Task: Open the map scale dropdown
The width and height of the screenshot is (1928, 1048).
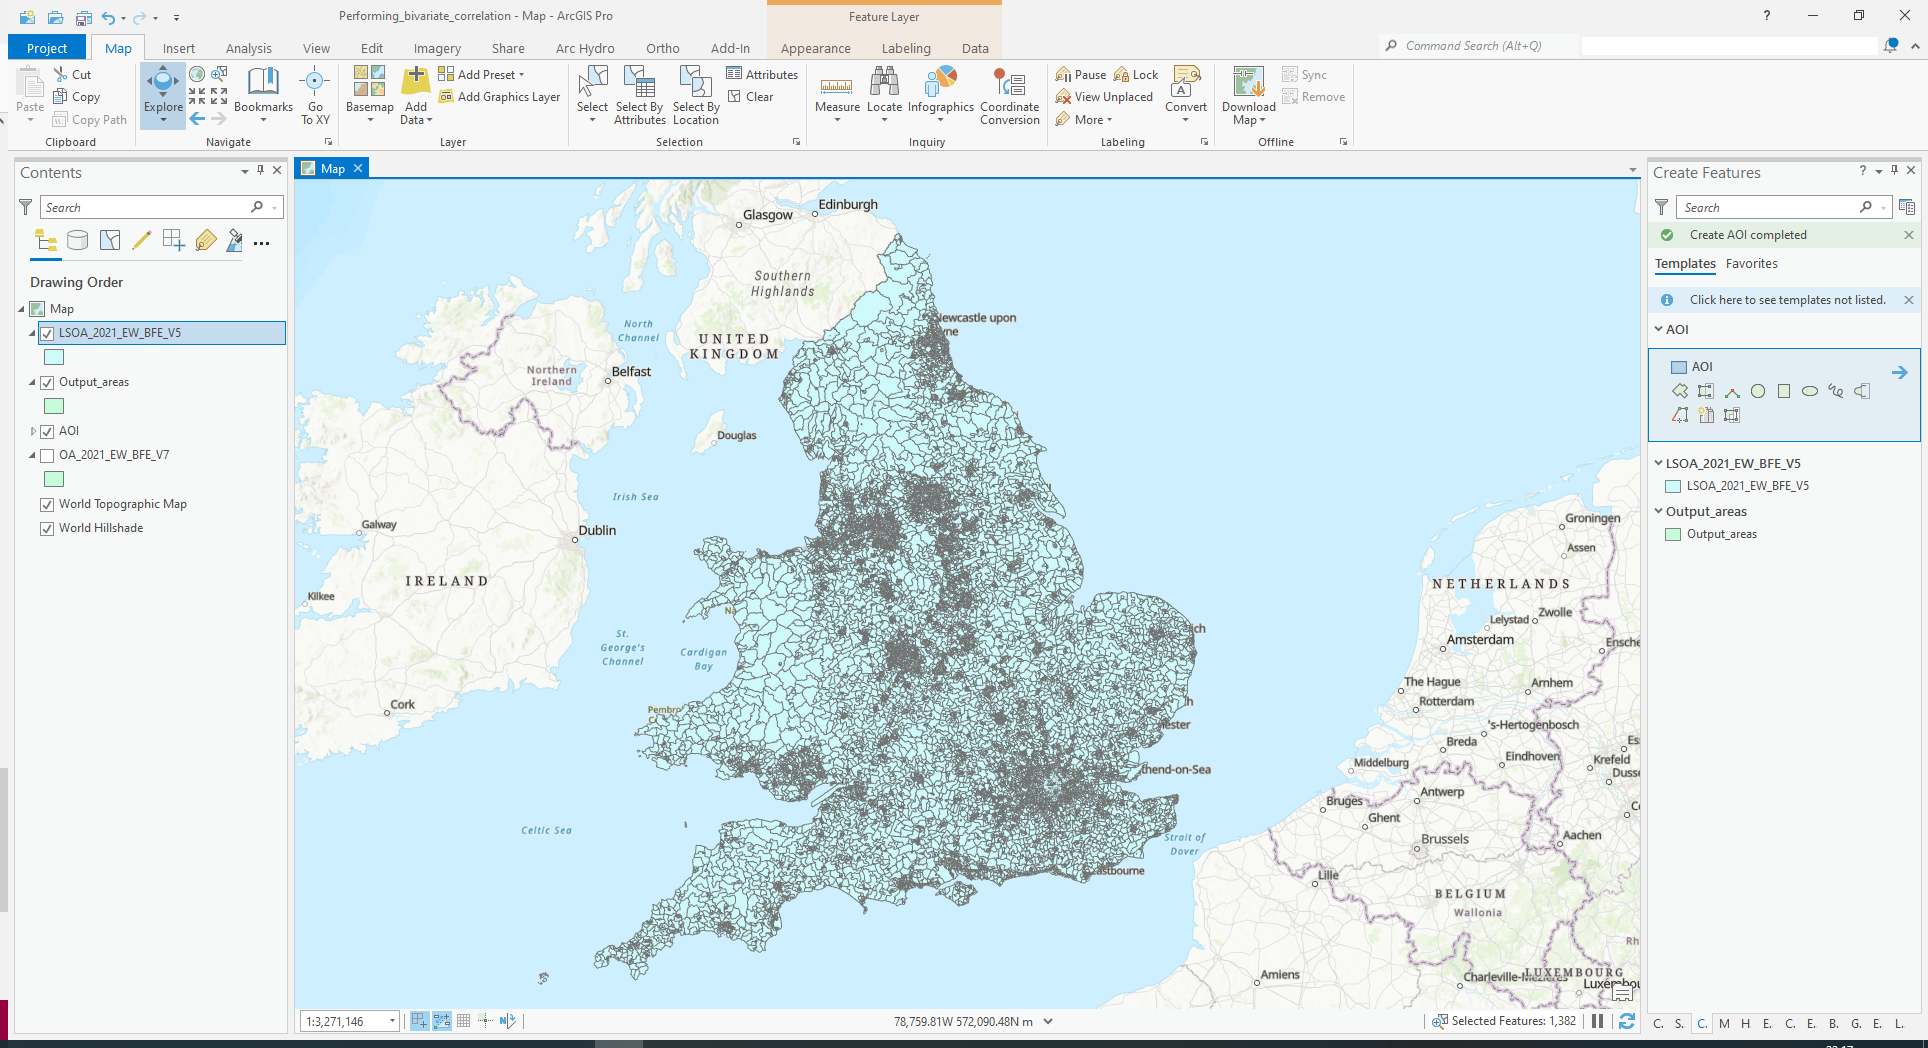Action: click(x=390, y=1021)
